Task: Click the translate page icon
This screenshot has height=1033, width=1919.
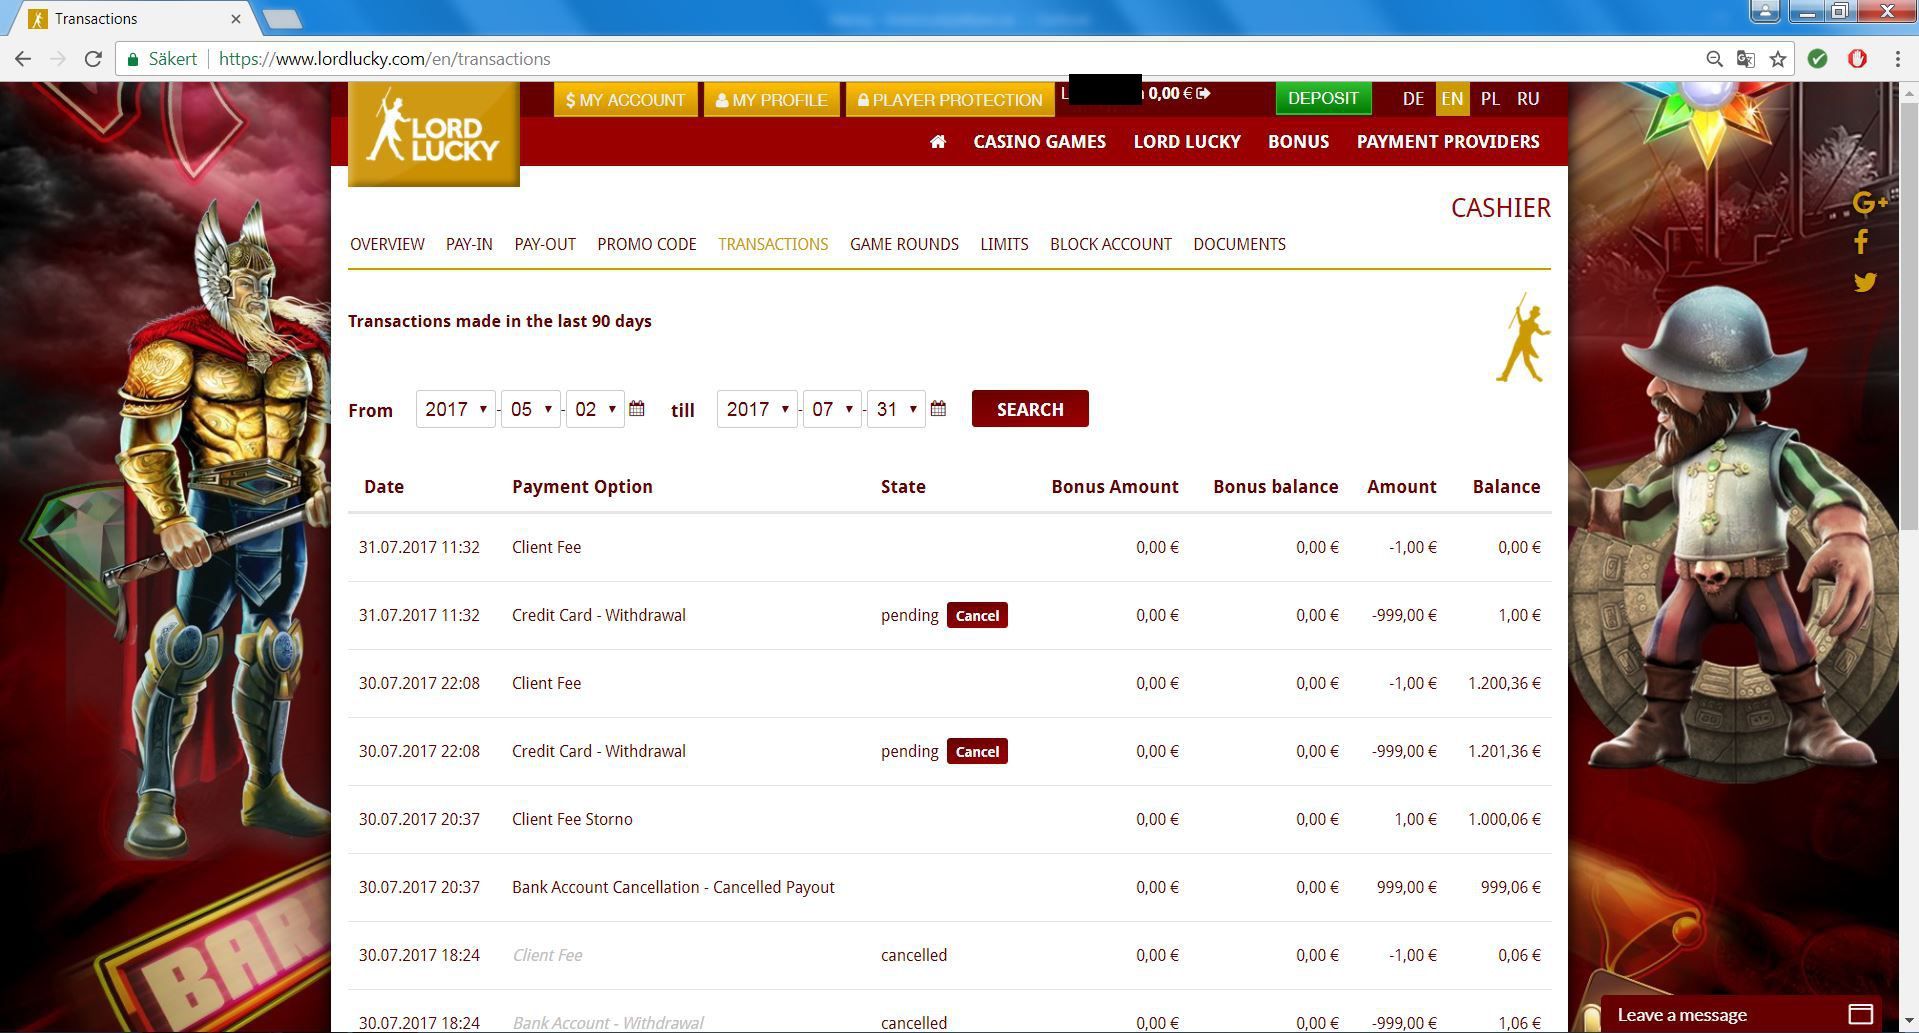Action: [1746, 59]
